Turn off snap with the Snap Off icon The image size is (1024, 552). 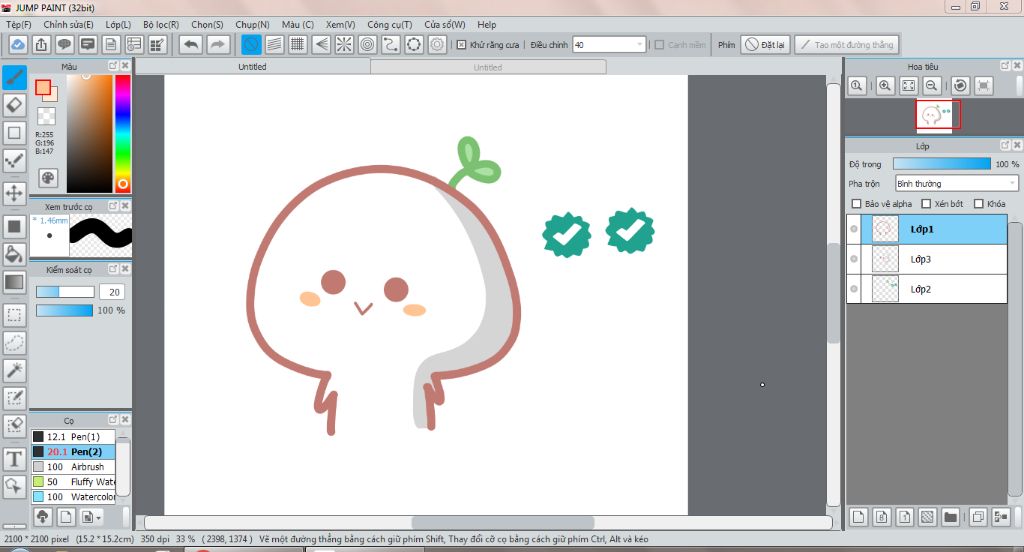point(251,44)
